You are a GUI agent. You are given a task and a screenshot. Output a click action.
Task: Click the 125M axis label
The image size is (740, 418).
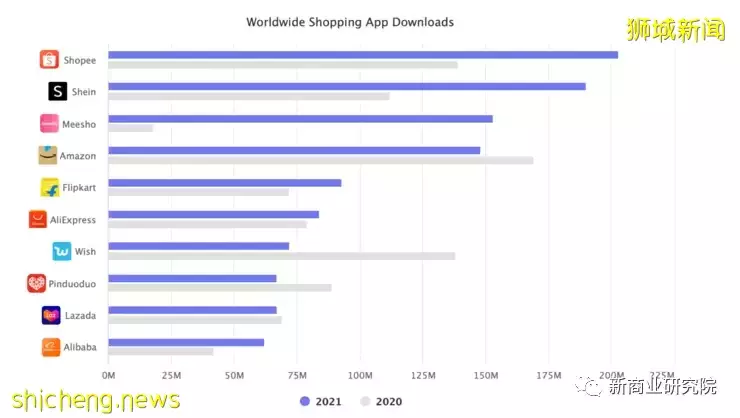[x=423, y=376]
